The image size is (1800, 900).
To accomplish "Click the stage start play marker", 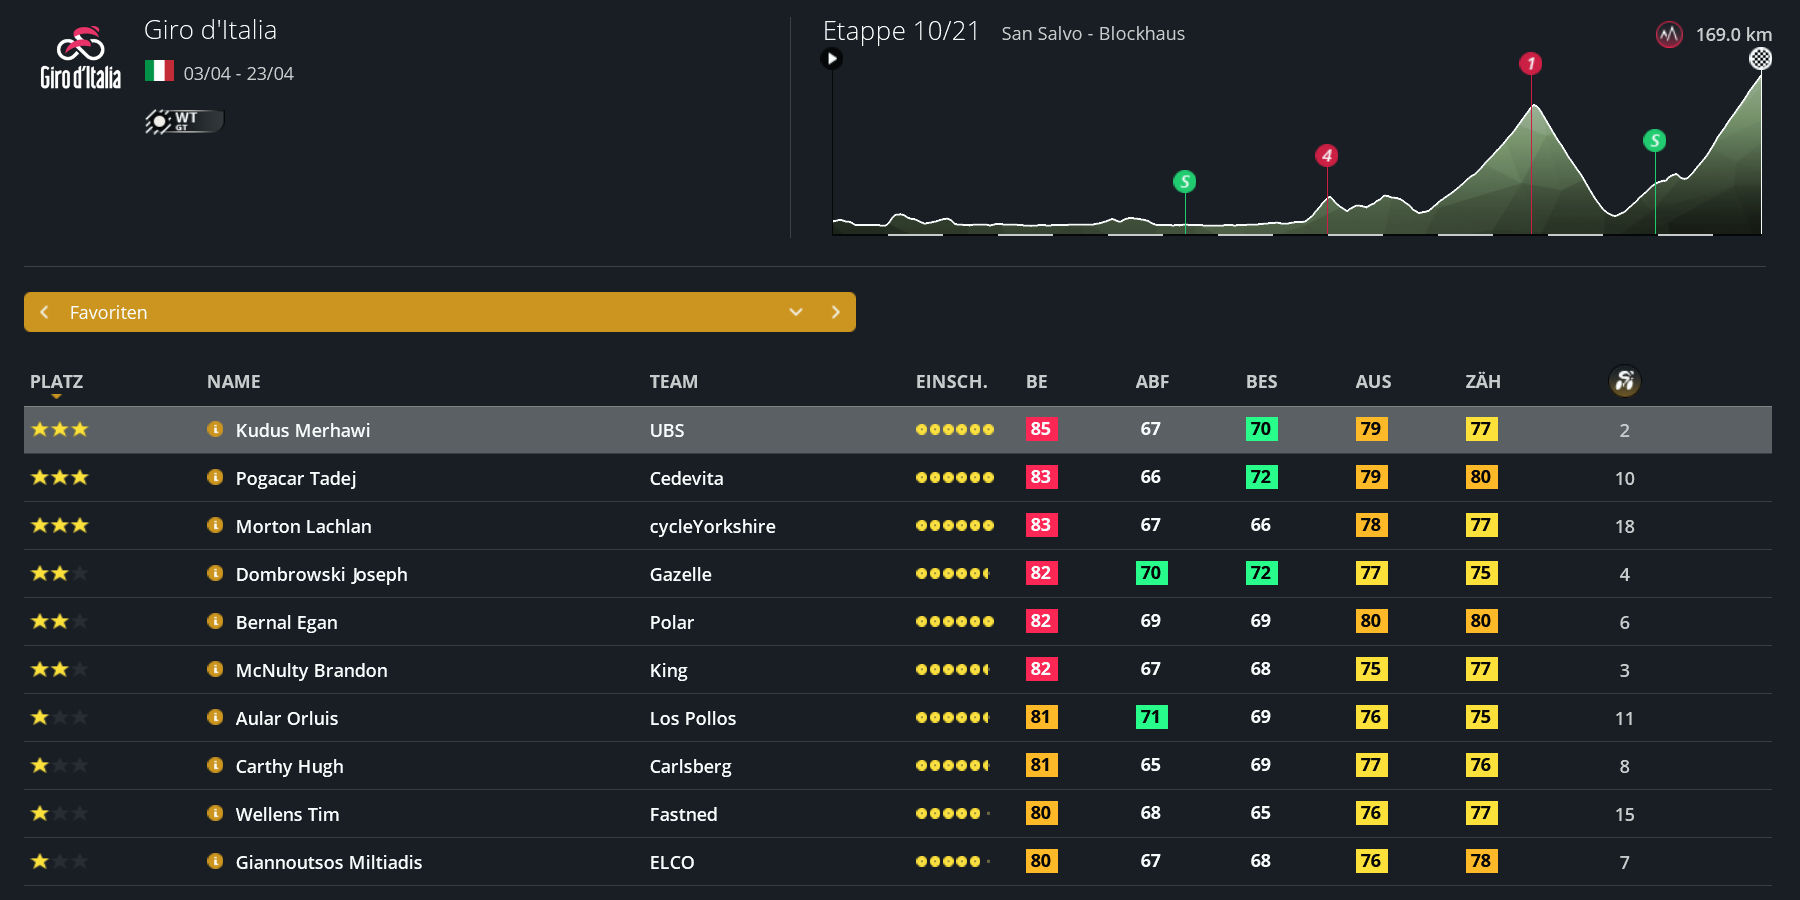I will [831, 59].
